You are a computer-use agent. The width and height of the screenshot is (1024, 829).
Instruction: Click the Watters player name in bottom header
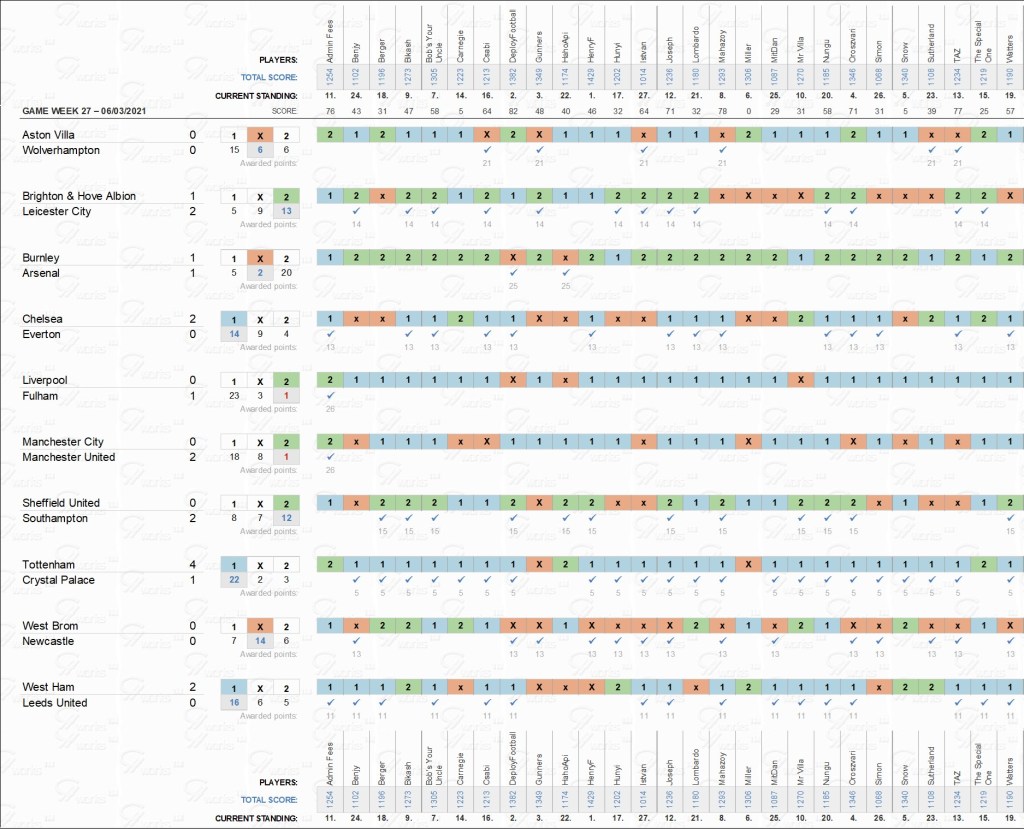(x=1008, y=757)
